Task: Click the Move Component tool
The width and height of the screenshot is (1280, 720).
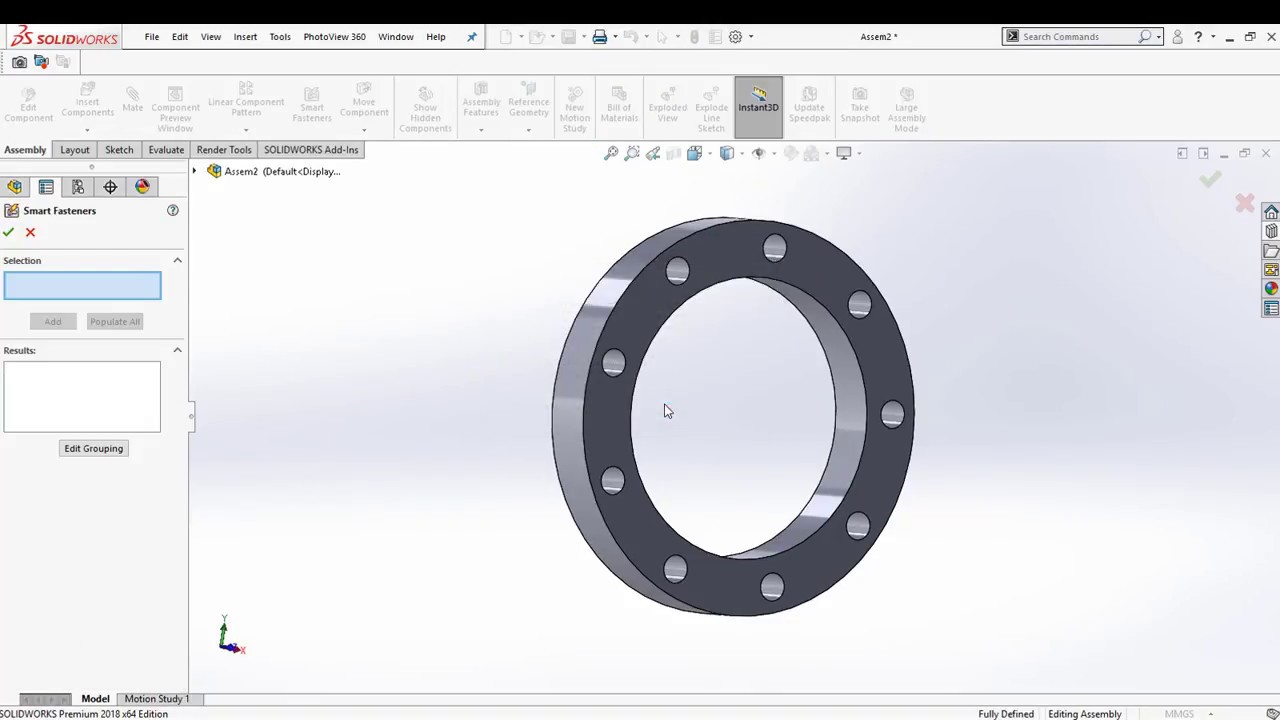Action: (364, 100)
